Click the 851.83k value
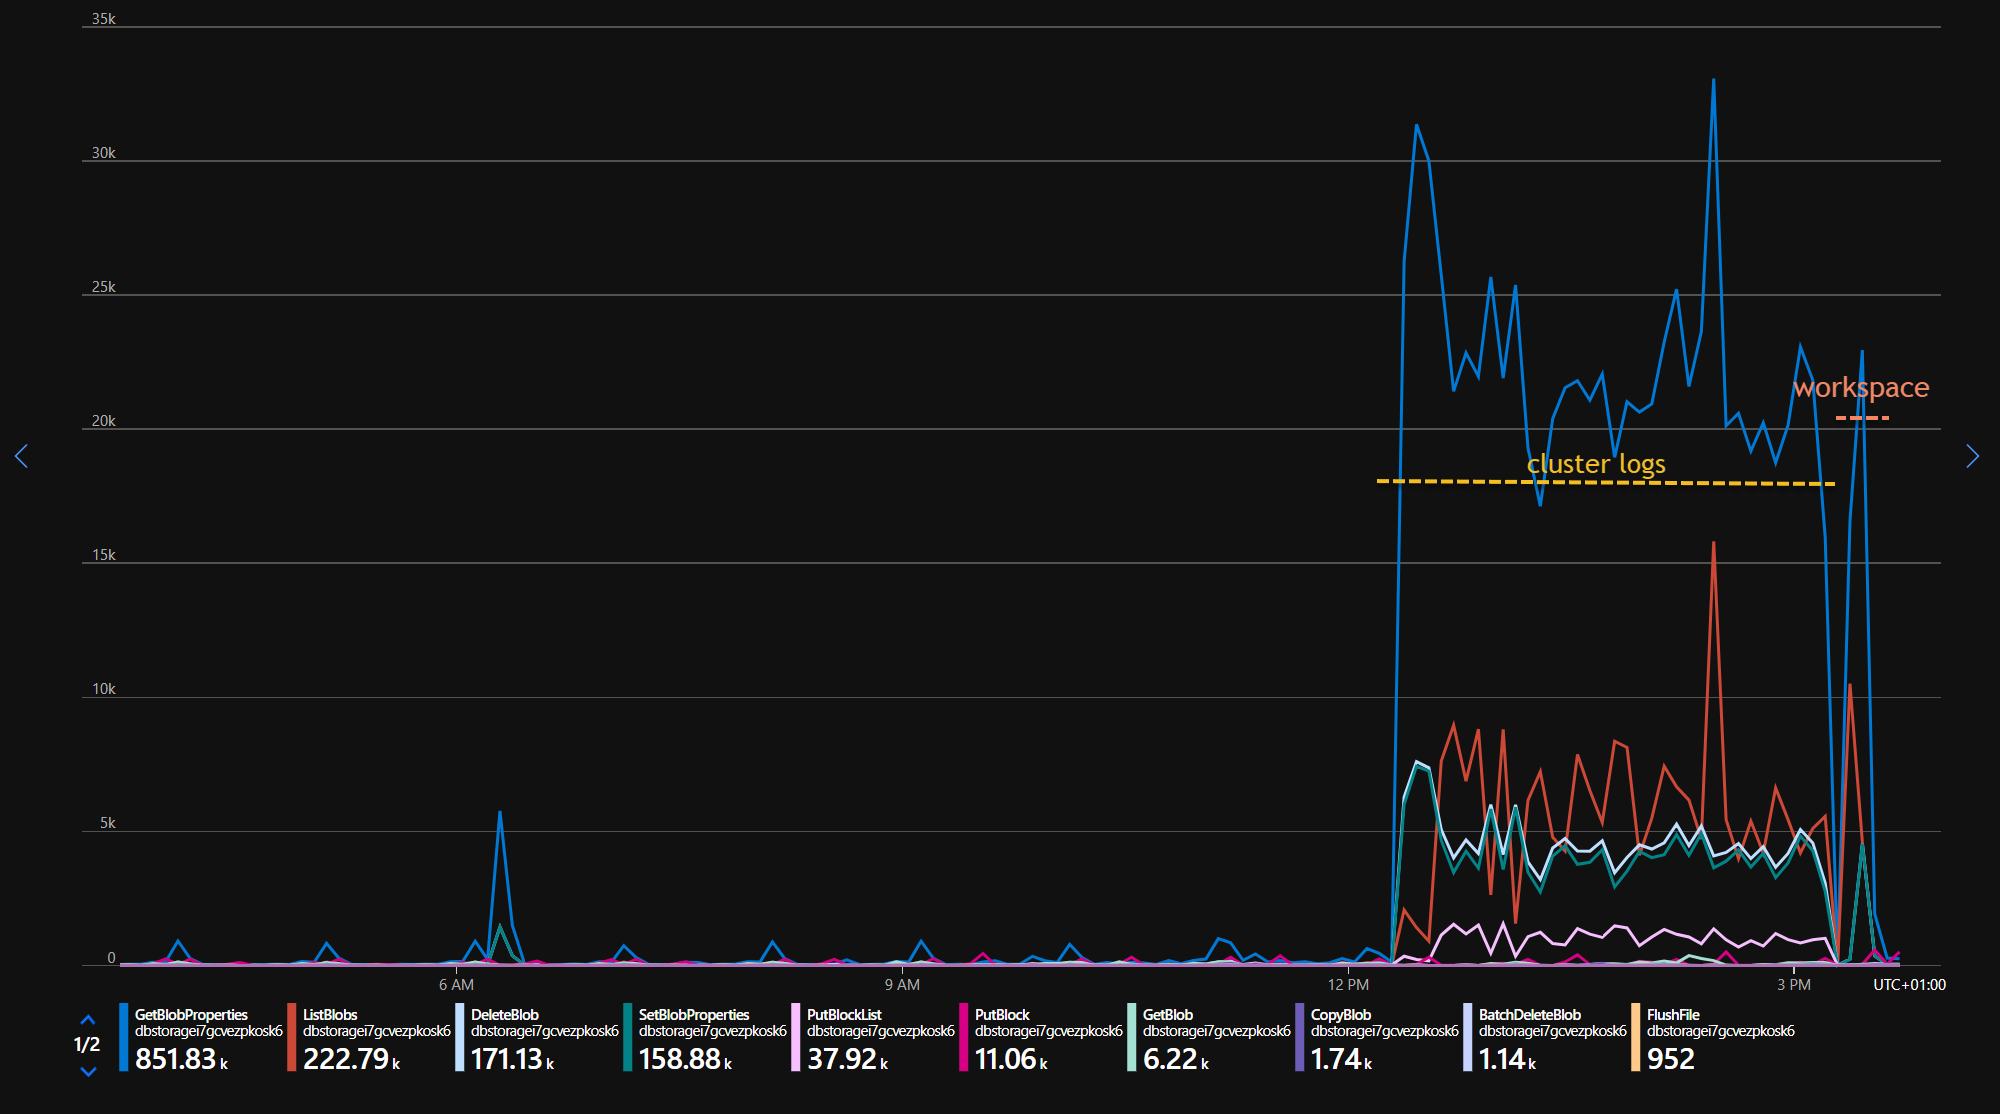 click(x=181, y=1059)
